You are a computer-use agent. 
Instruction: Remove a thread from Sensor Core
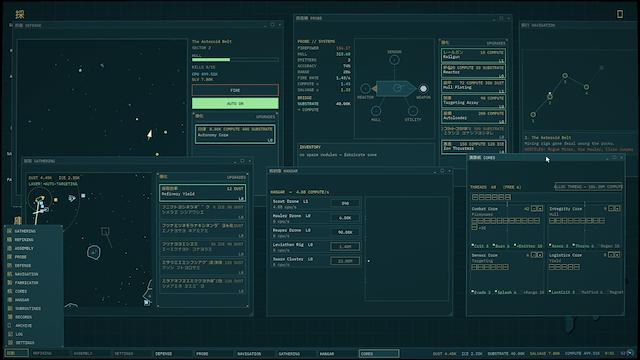tap(533, 255)
